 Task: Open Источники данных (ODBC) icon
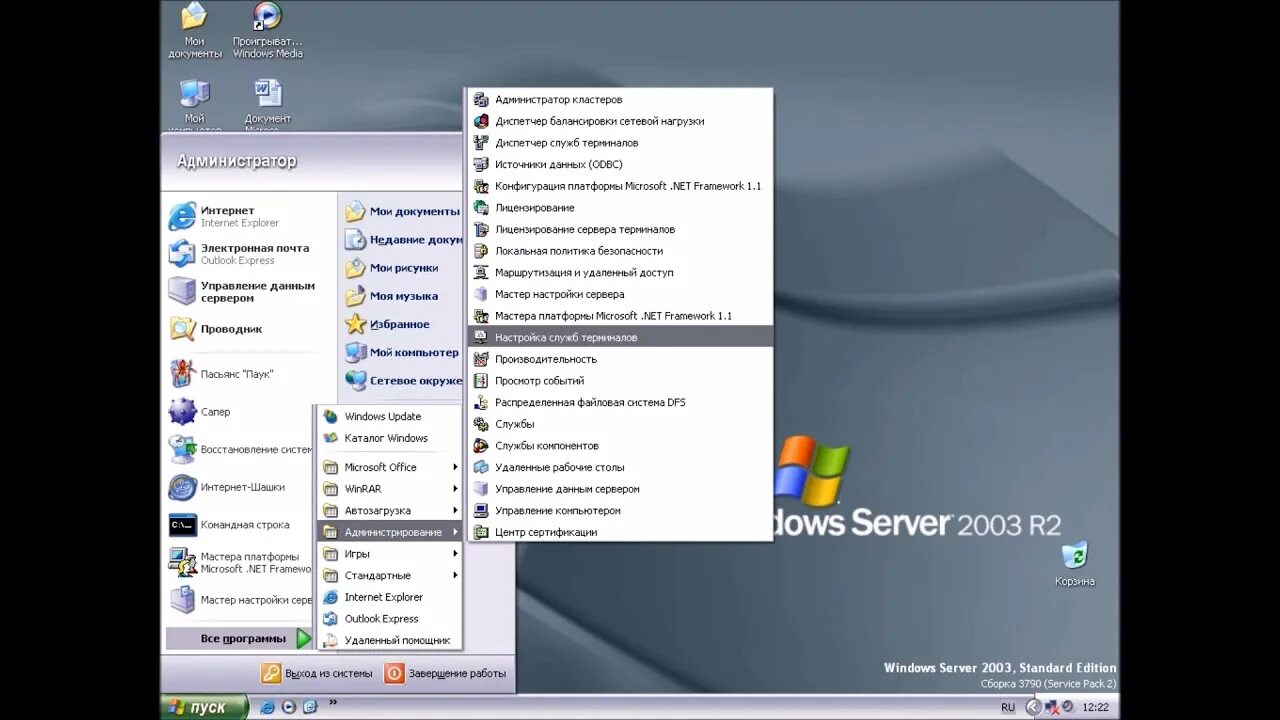tap(480, 164)
